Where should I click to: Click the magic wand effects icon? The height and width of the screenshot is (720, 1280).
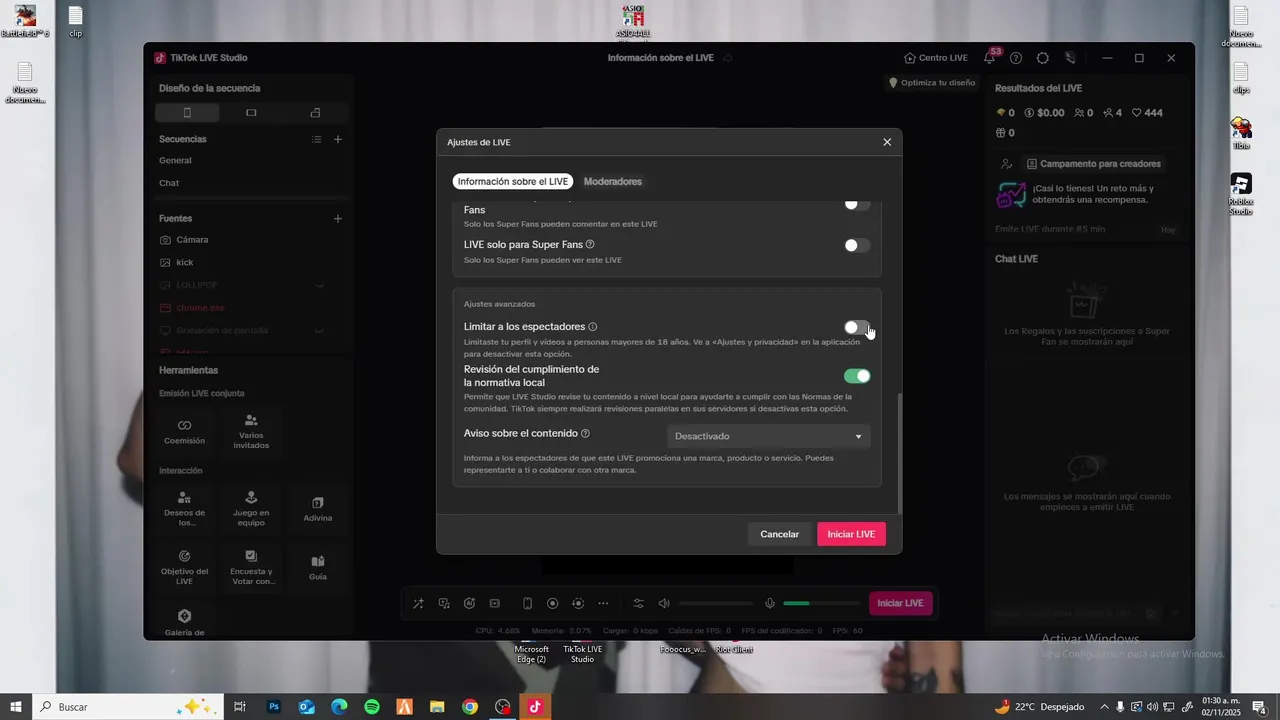click(x=418, y=603)
